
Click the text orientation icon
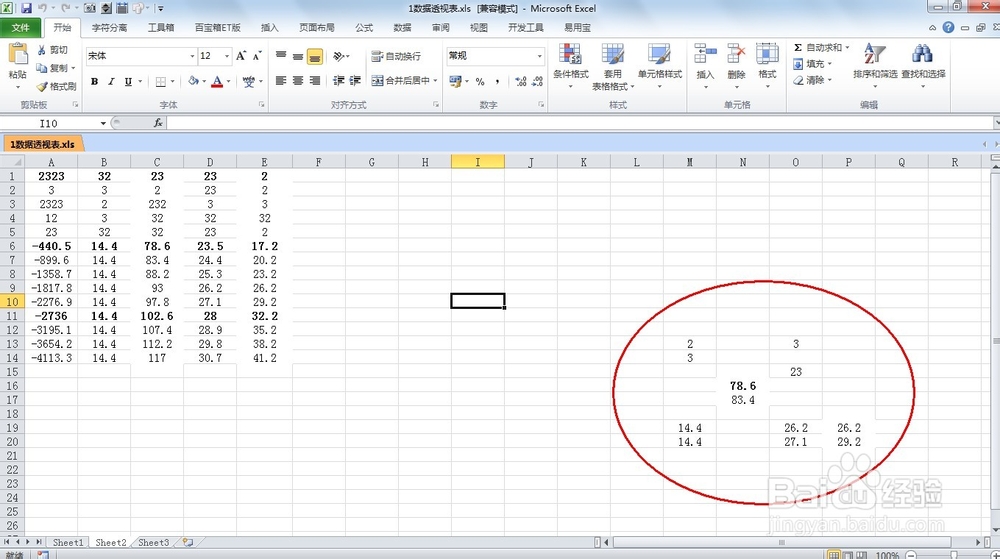pos(339,56)
